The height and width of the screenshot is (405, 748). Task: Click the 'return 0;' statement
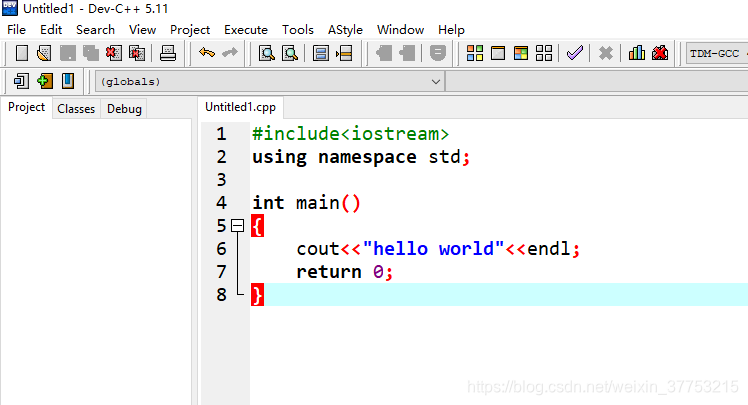coord(344,271)
